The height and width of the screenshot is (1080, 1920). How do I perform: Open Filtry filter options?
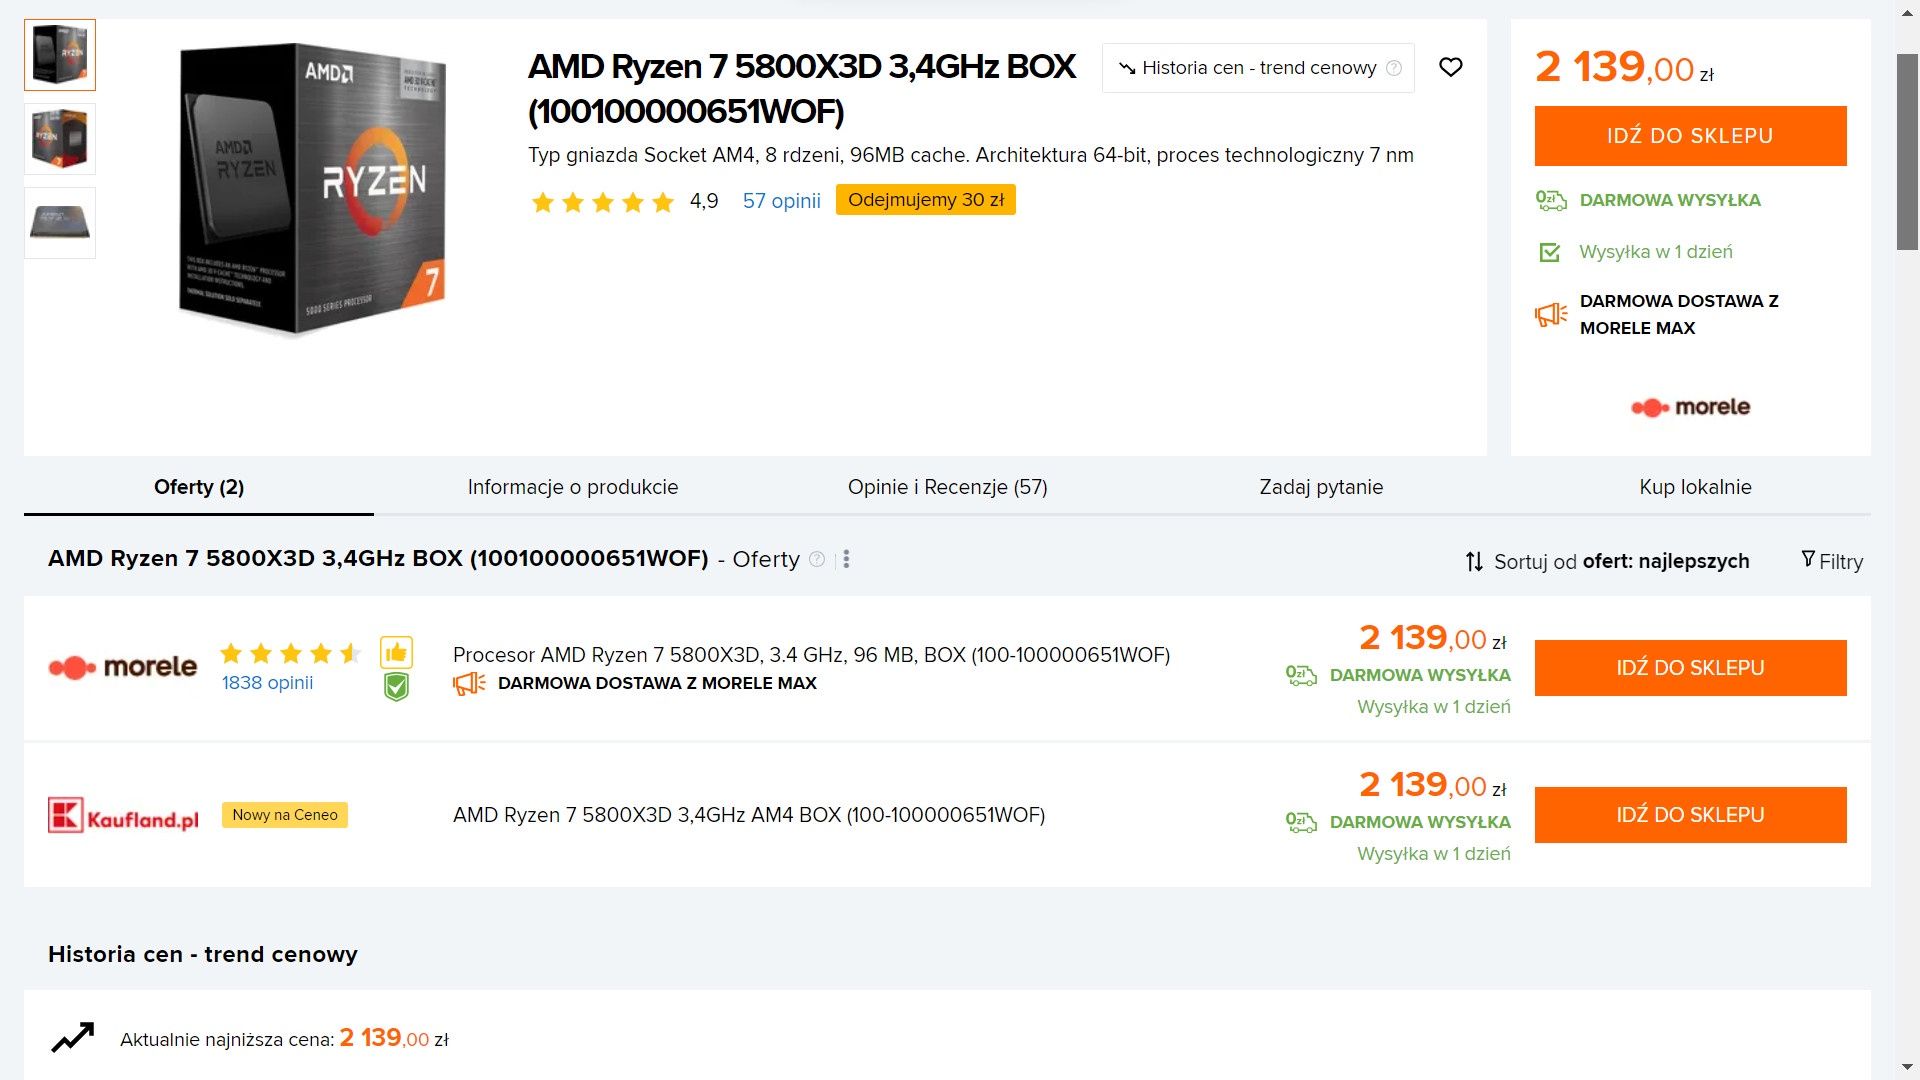pyautogui.click(x=1832, y=561)
